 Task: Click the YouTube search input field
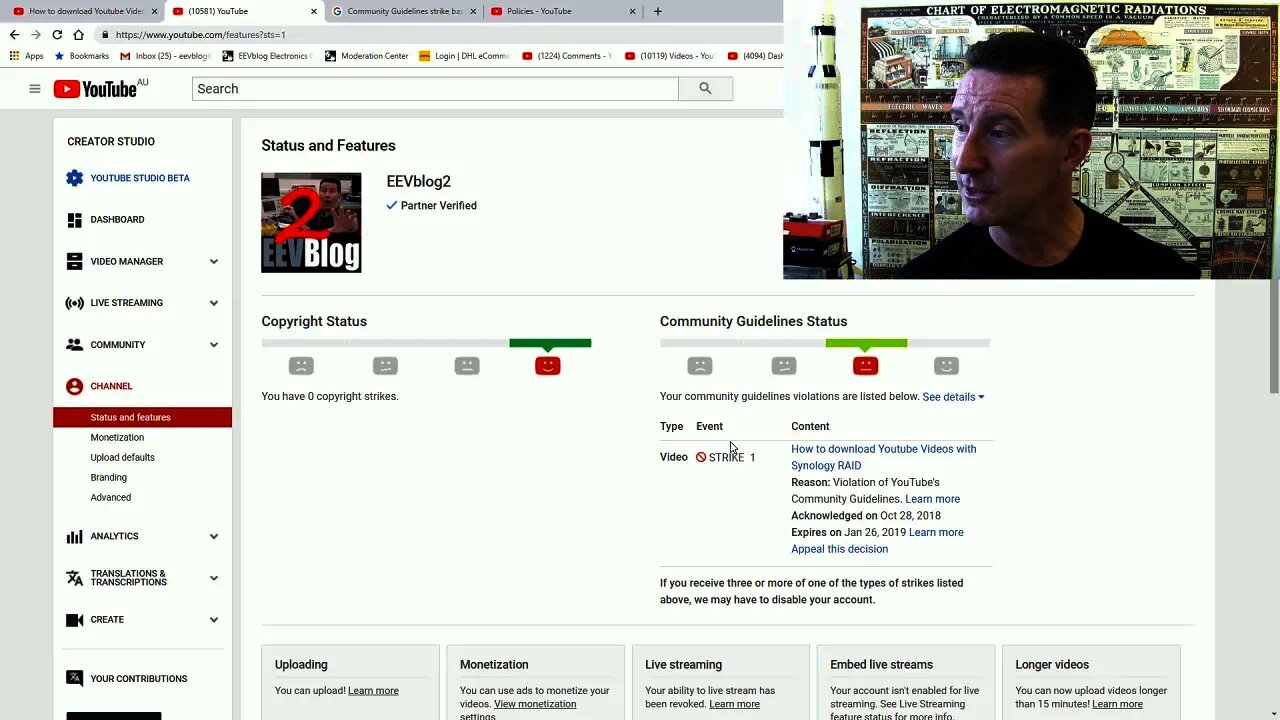435,89
